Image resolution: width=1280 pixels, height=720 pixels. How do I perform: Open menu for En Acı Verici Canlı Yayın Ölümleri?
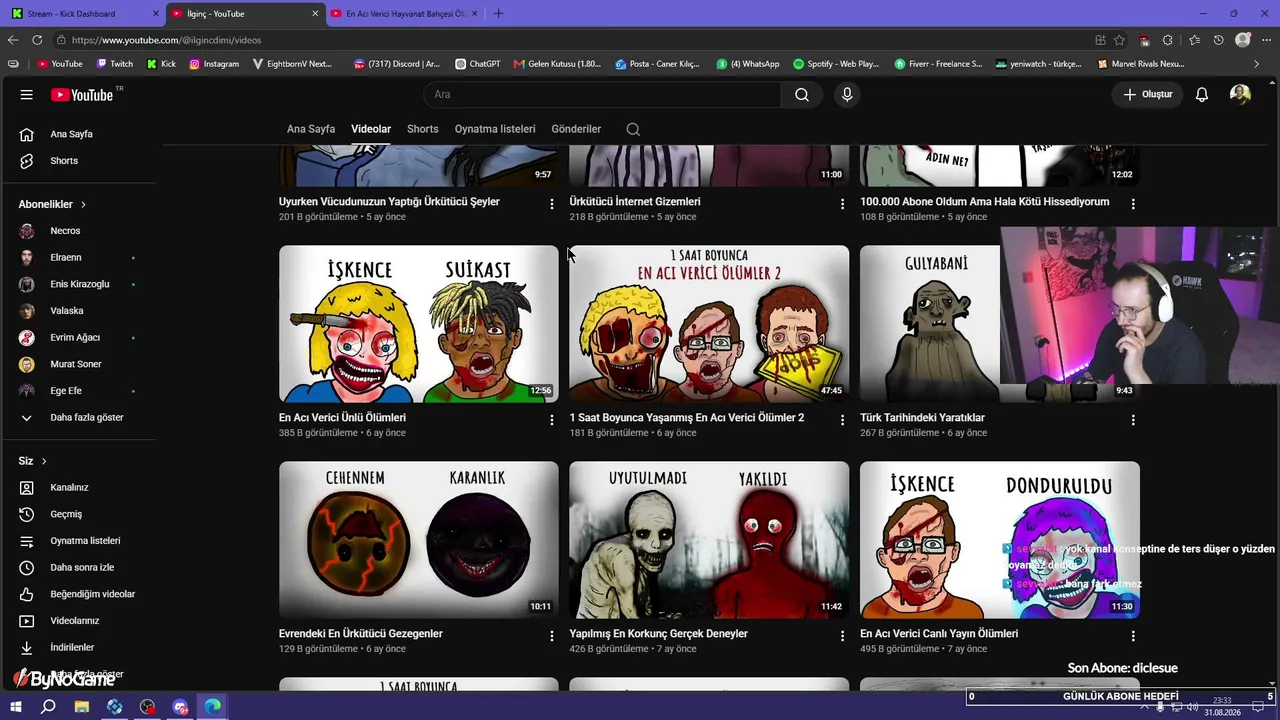[1133, 636]
